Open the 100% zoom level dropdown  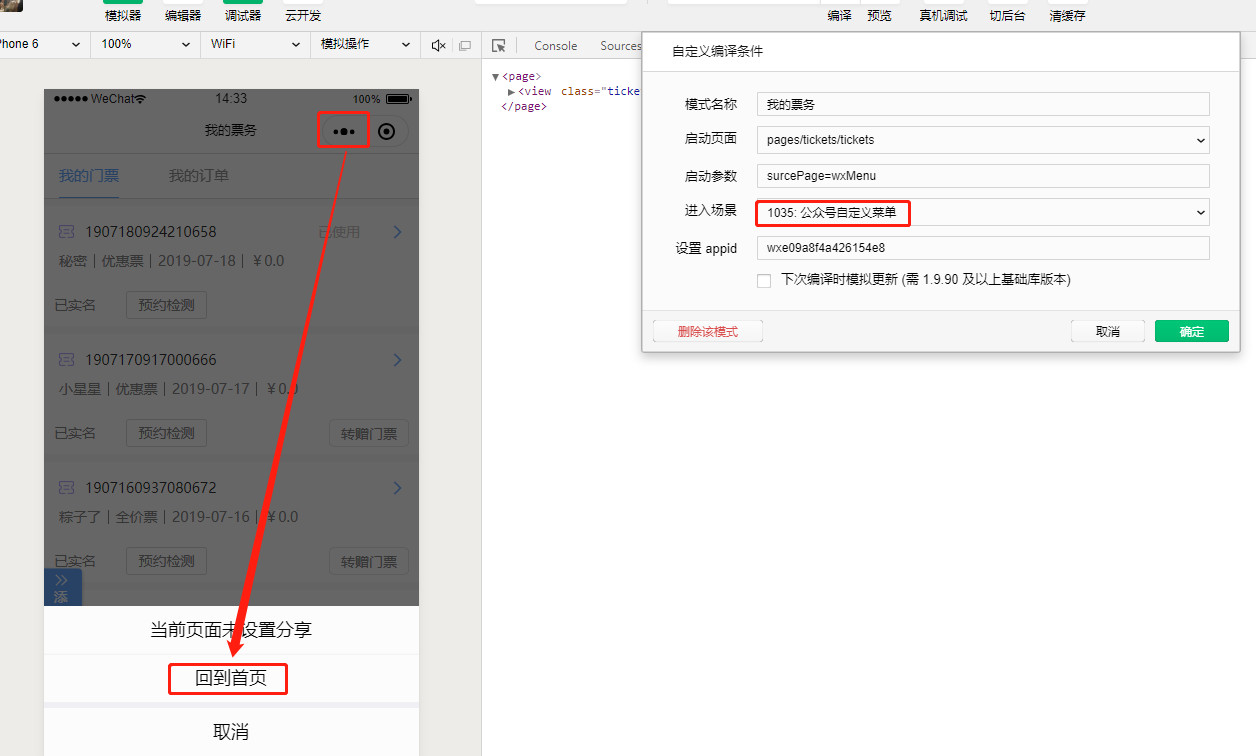pos(145,45)
